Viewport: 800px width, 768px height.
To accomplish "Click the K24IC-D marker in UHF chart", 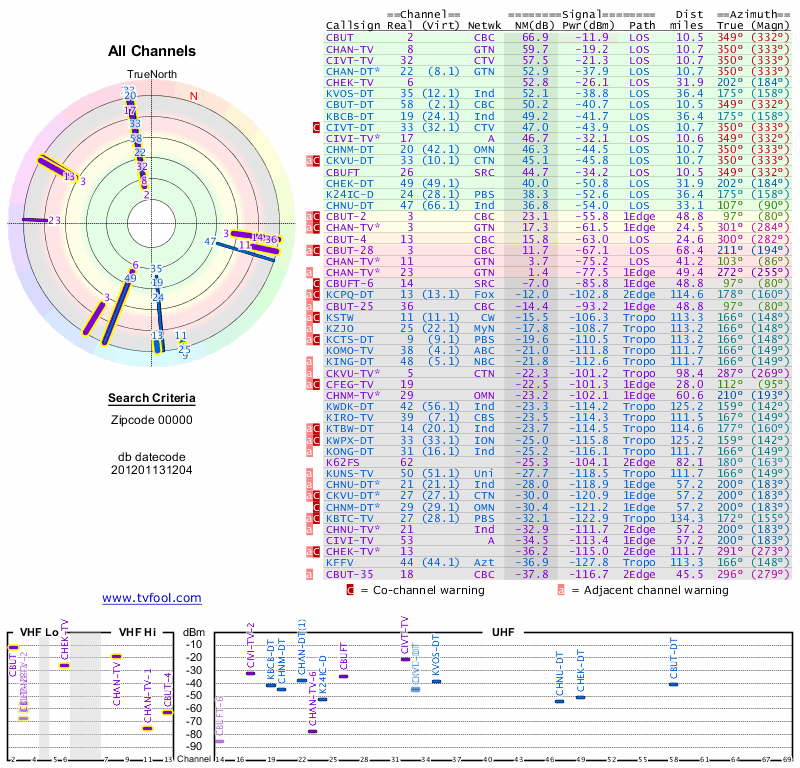I will point(322,699).
